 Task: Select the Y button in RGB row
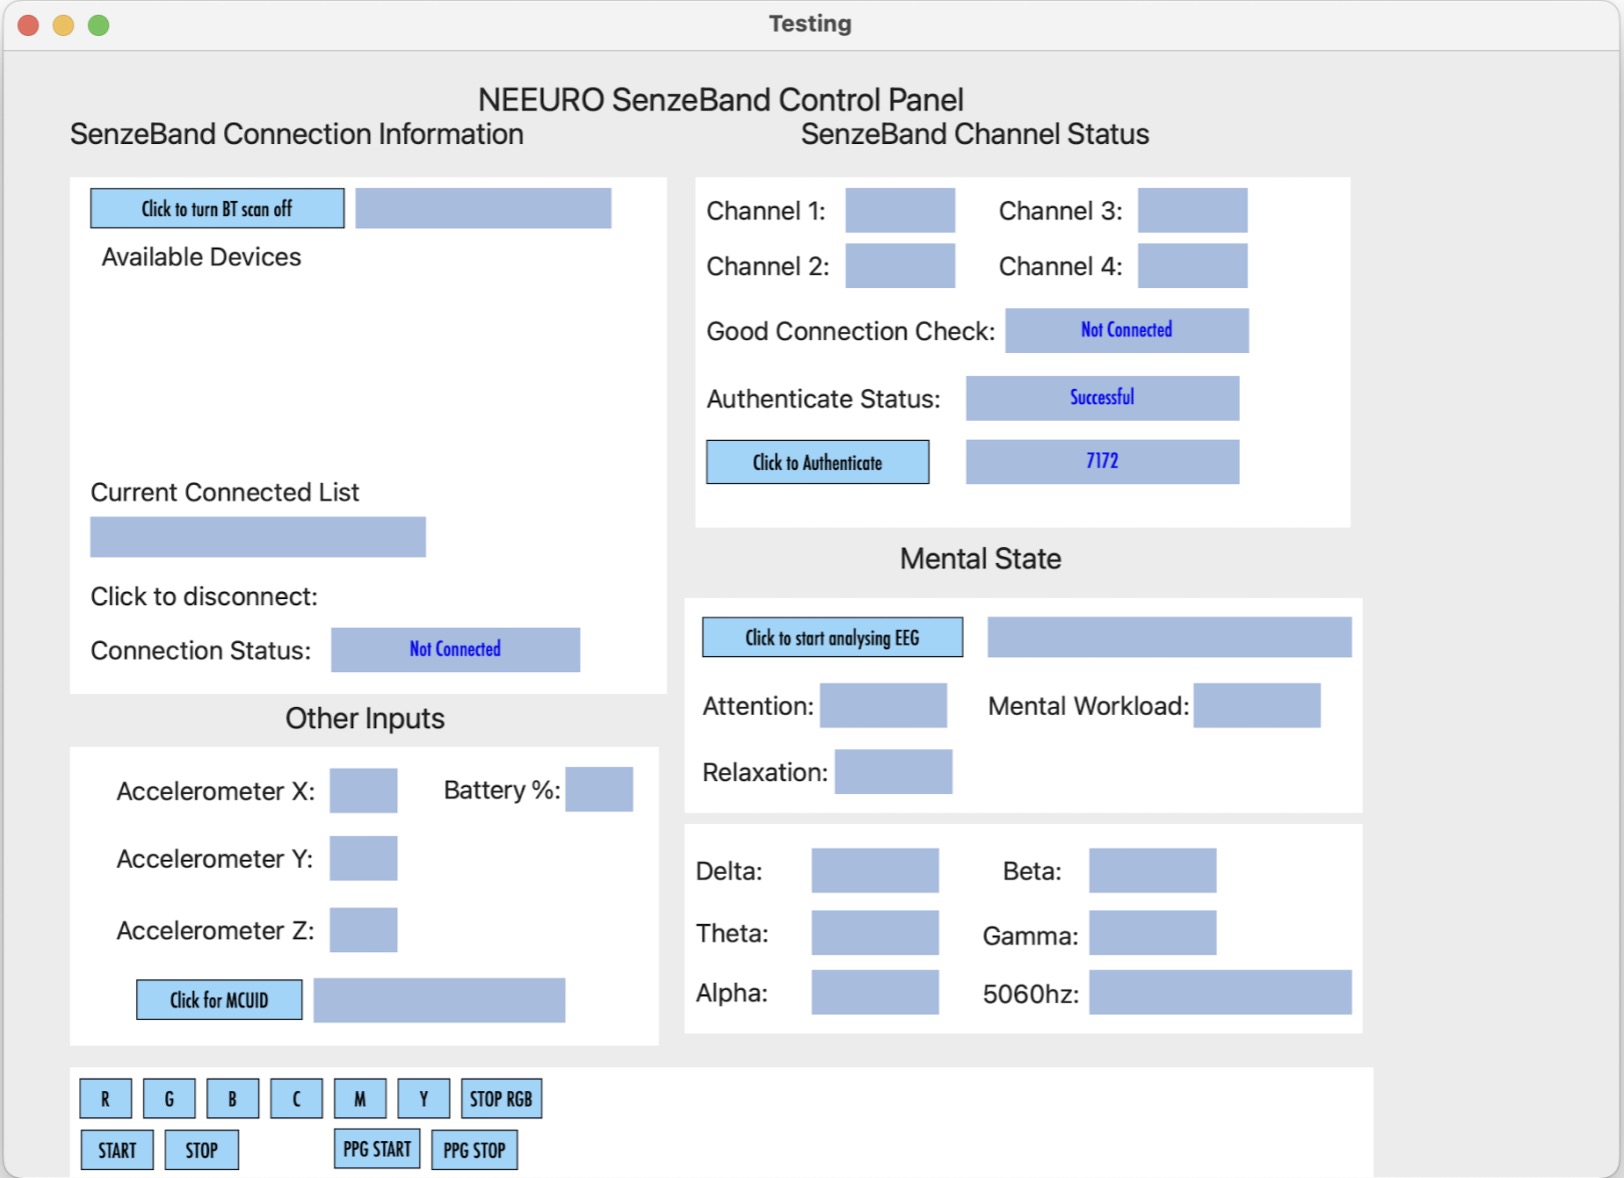[424, 1098]
